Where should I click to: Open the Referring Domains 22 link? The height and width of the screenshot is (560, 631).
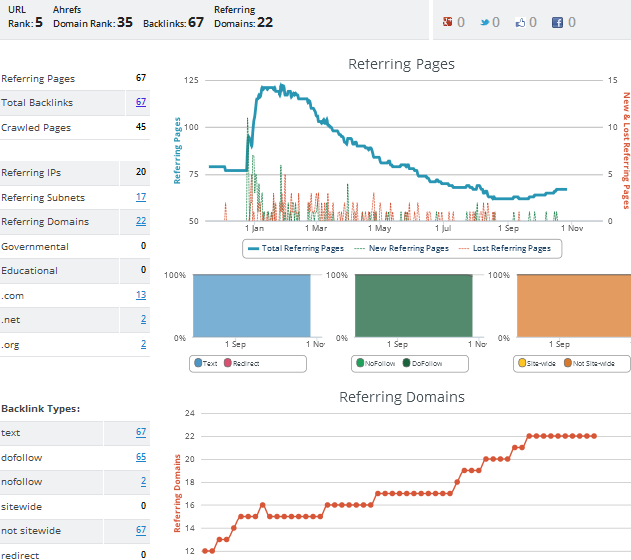141,221
